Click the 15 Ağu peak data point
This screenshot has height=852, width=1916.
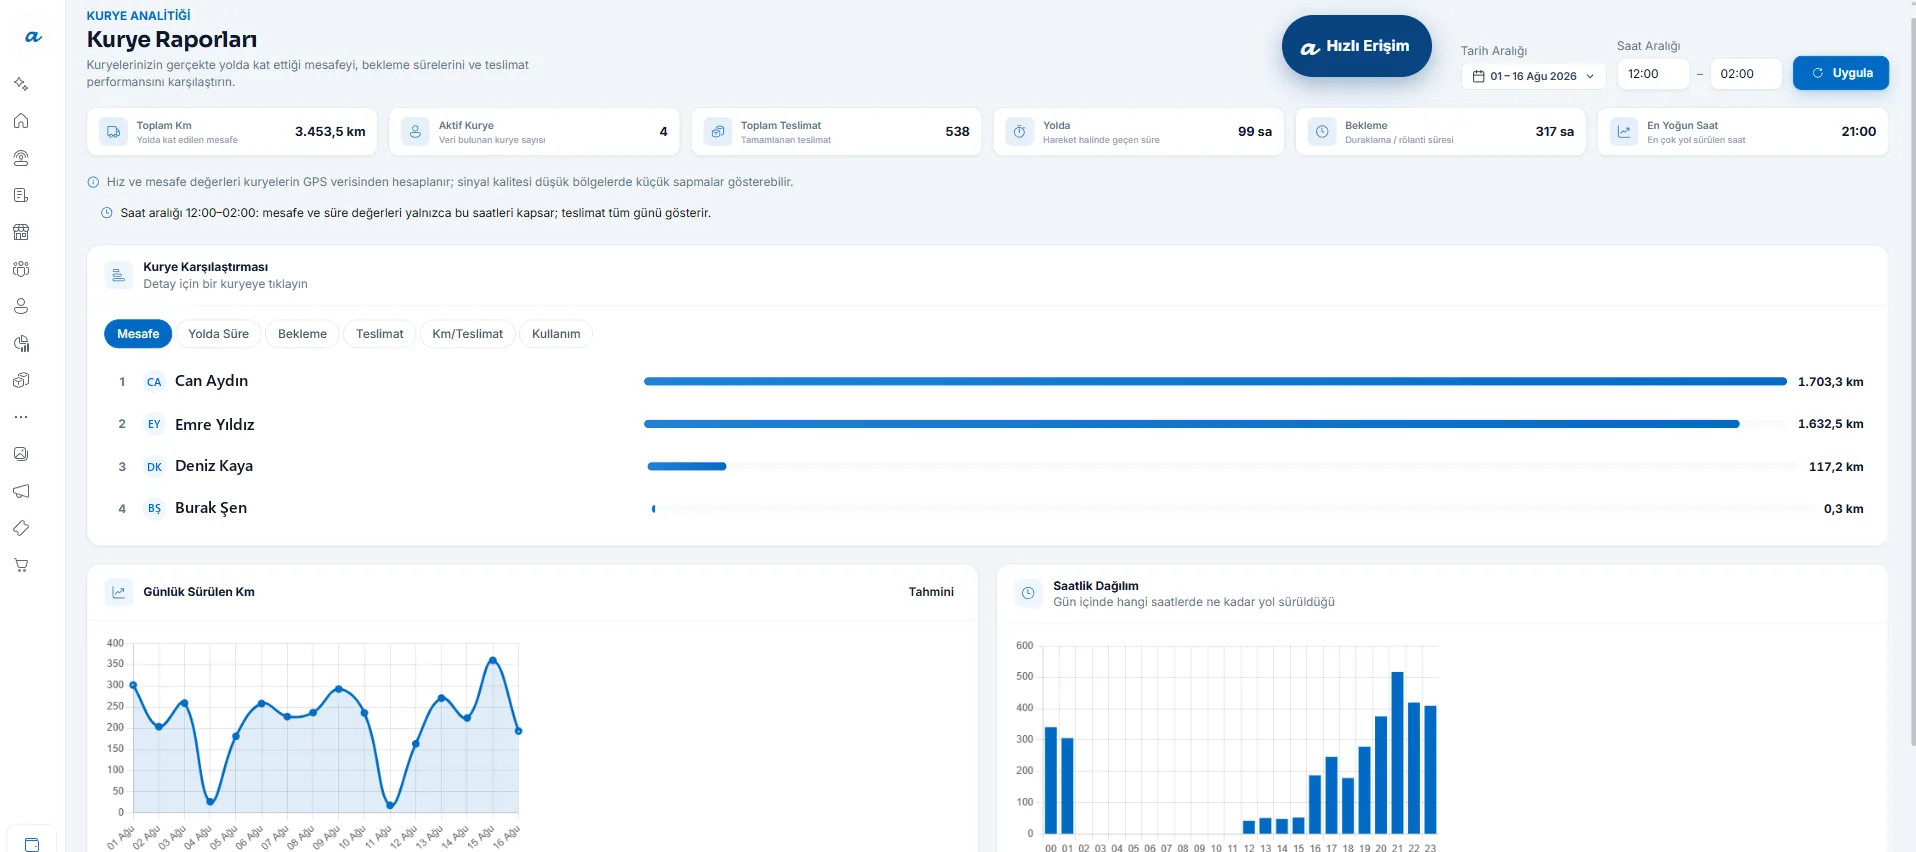(492, 660)
